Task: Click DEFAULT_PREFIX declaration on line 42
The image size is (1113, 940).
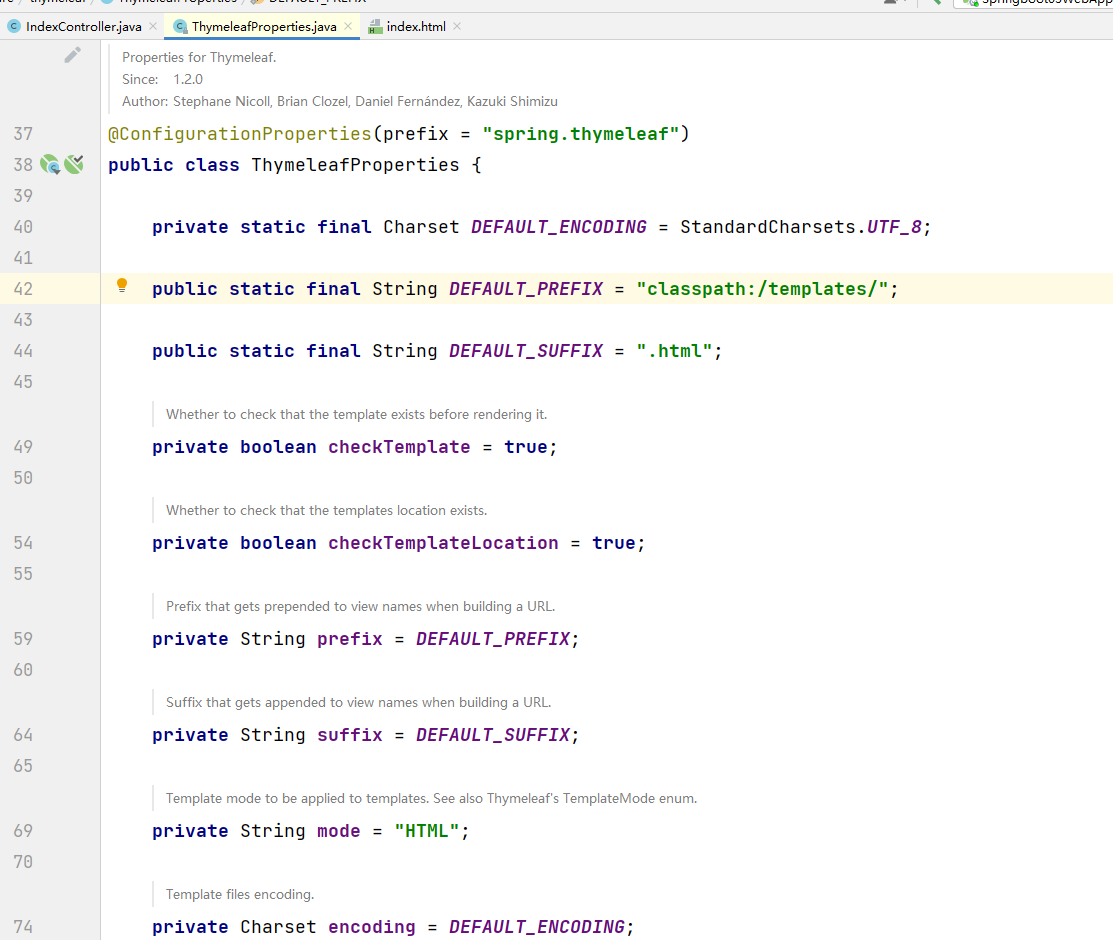Action: (x=526, y=289)
